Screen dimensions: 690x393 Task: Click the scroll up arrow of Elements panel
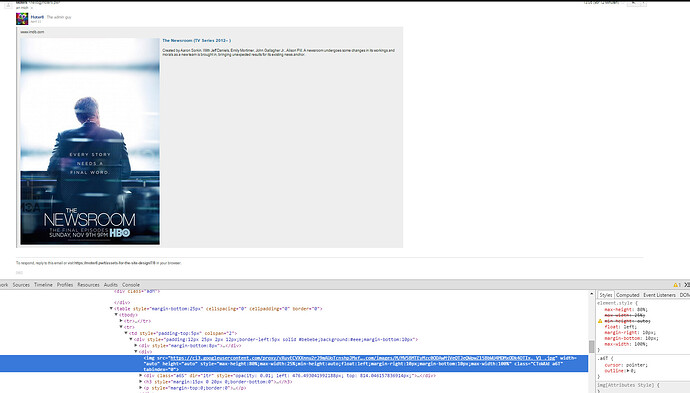[591, 294]
